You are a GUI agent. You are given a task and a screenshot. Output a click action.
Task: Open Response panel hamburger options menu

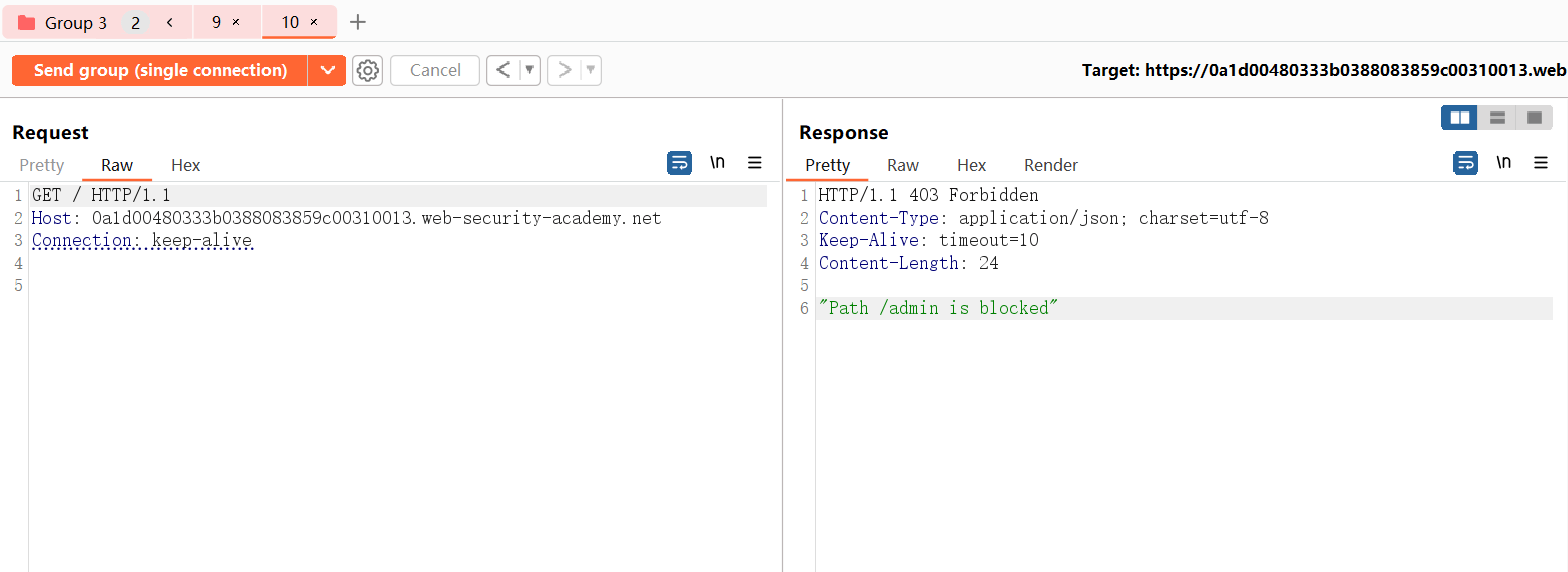tap(1541, 163)
